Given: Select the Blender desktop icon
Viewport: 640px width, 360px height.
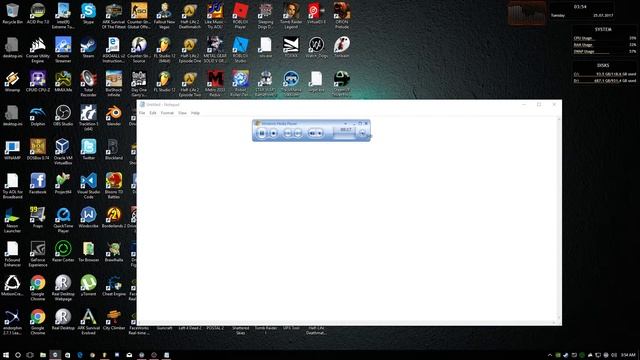Looking at the screenshot, I should coord(113,116).
